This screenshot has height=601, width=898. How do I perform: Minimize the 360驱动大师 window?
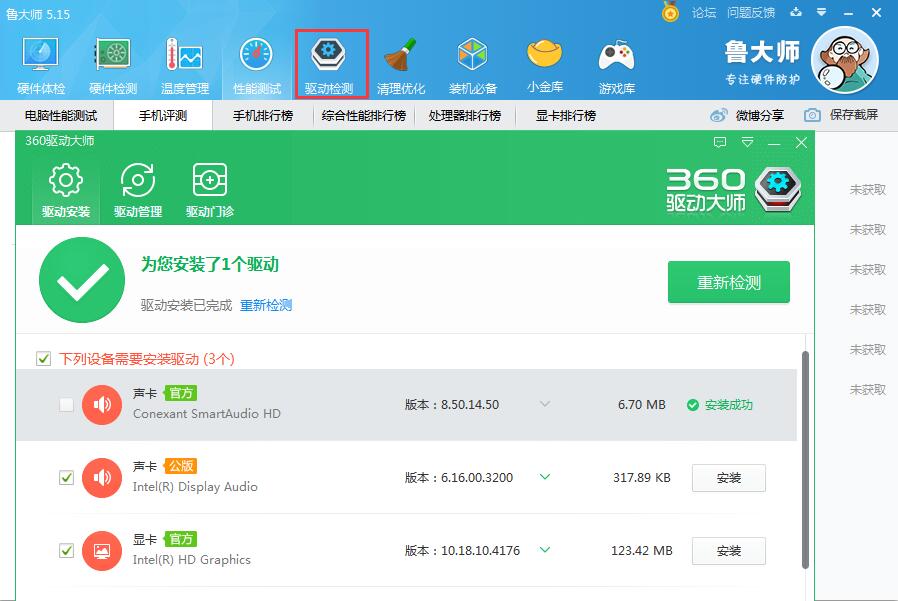pyautogui.click(x=774, y=143)
